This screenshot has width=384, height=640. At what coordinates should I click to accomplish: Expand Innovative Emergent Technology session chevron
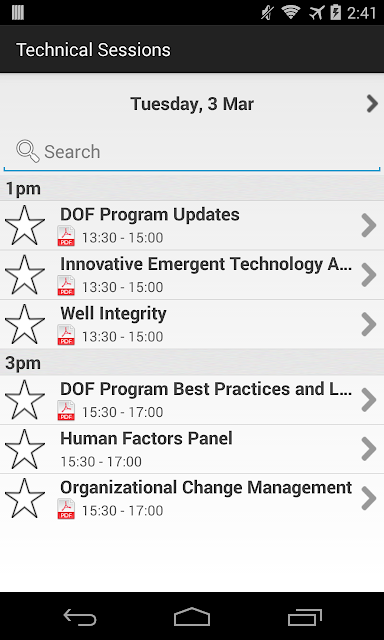tap(369, 275)
